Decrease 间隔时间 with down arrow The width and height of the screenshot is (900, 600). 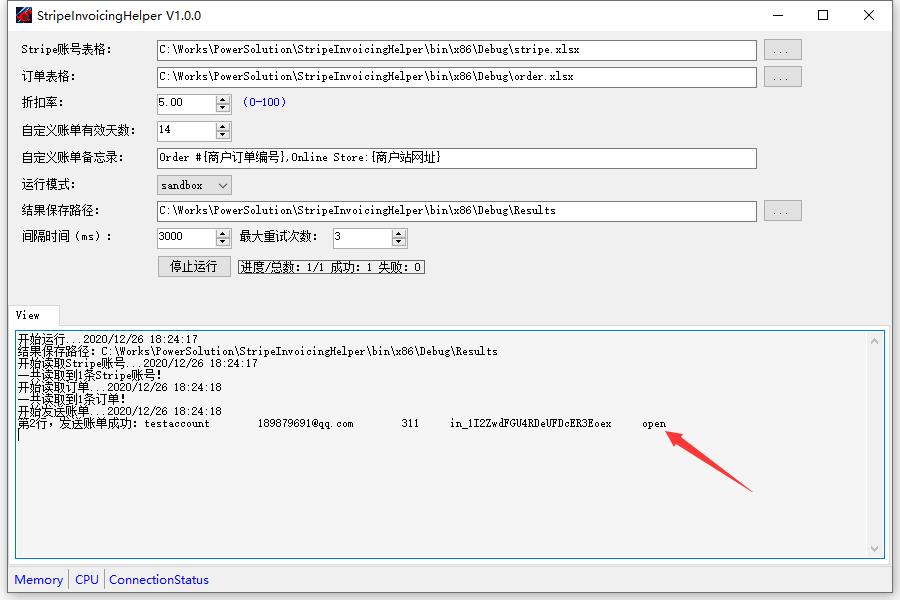223,242
